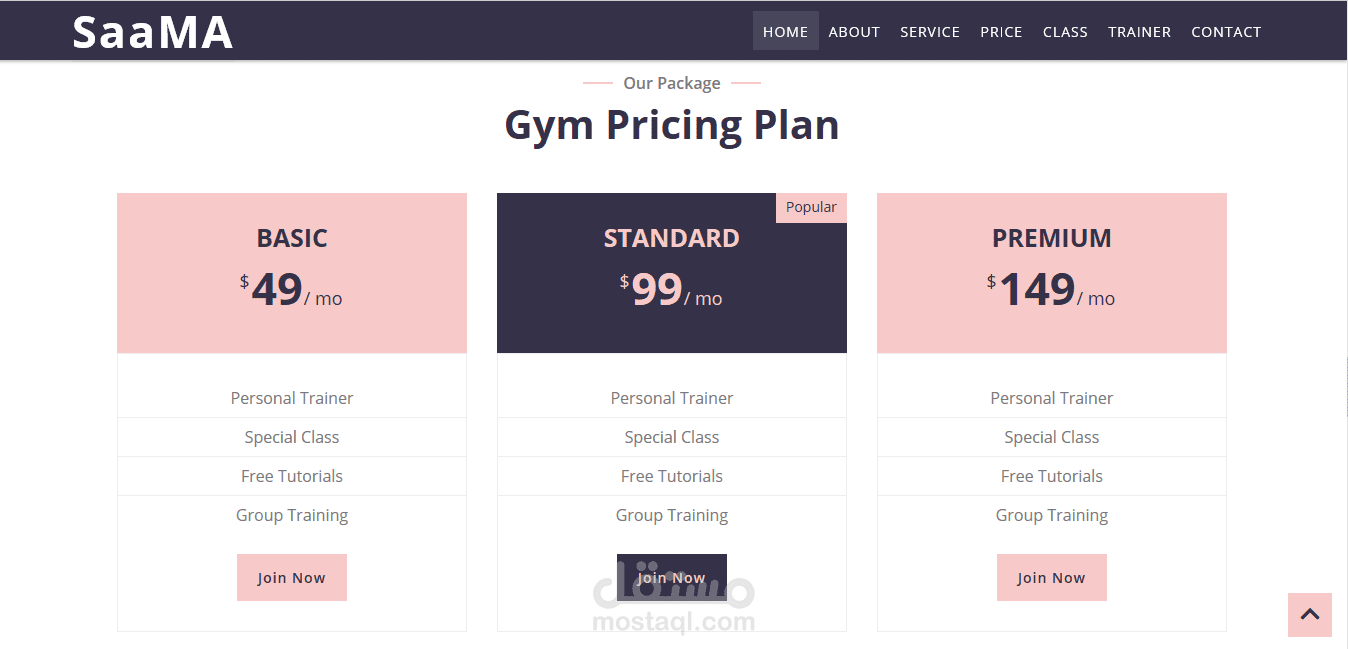Open the HOME nav item

pyautogui.click(x=785, y=32)
